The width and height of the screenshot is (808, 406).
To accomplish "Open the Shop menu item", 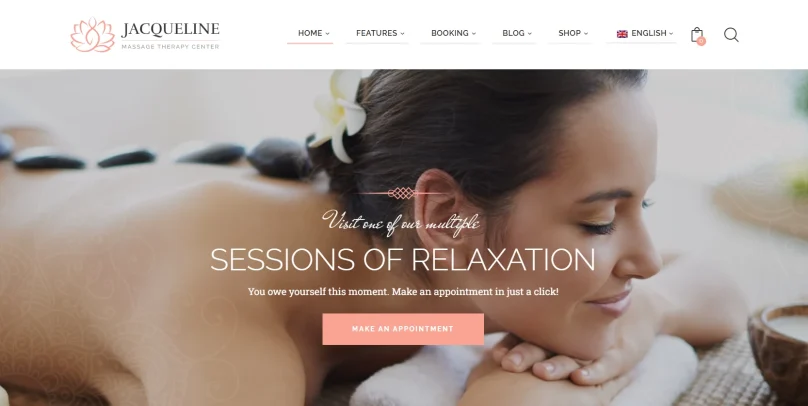I will 569,33.
